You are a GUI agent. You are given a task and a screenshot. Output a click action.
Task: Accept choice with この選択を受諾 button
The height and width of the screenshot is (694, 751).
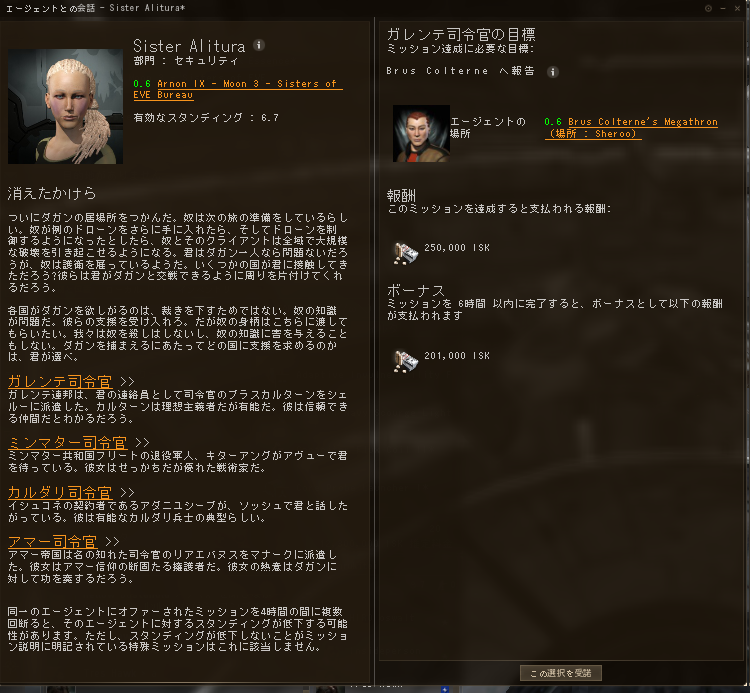(560, 673)
